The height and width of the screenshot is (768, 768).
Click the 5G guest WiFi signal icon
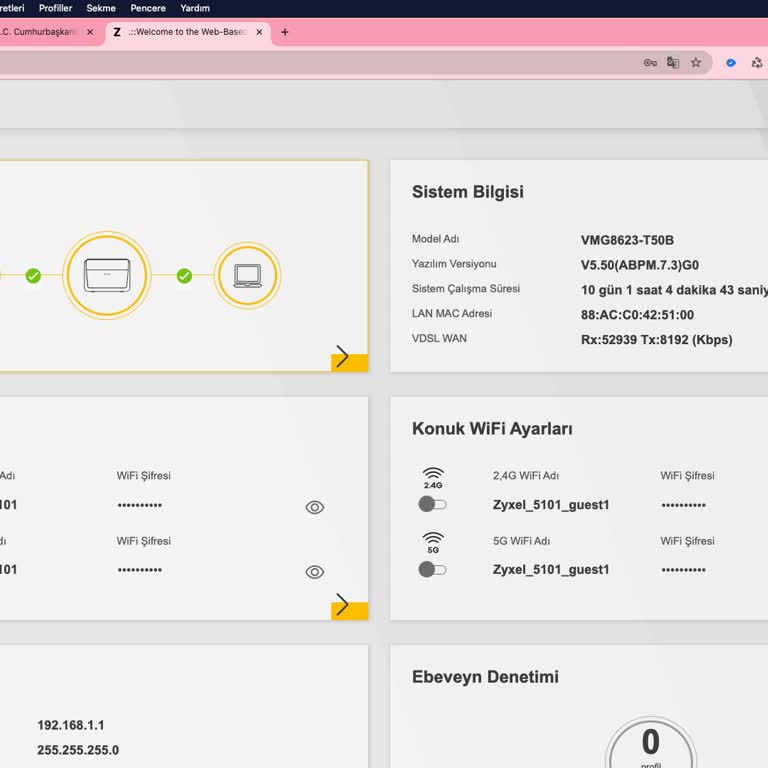[x=433, y=543]
